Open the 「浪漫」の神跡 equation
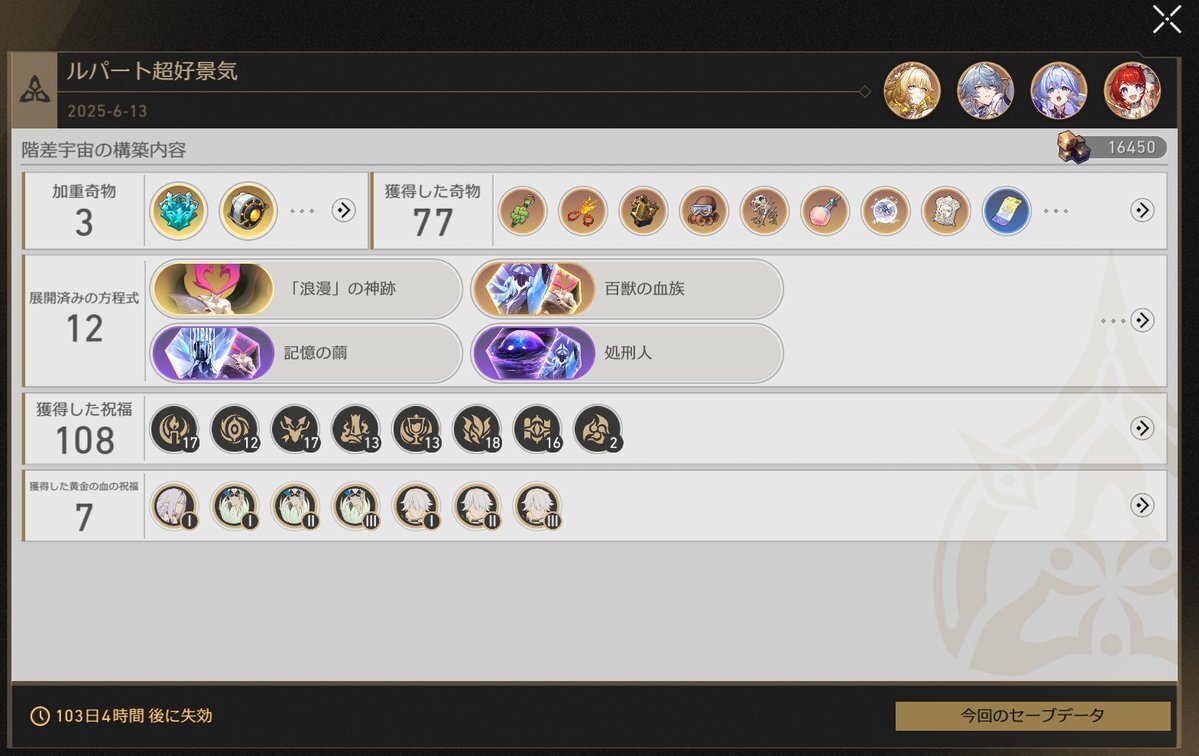The width and height of the screenshot is (1199, 756). click(307, 289)
